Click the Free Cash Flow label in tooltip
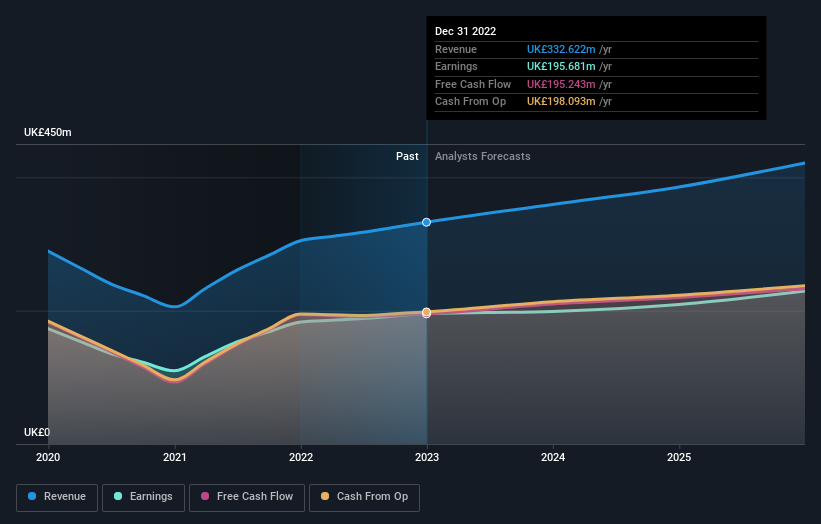Image resolution: width=821 pixels, height=524 pixels. [x=473, y=84]
